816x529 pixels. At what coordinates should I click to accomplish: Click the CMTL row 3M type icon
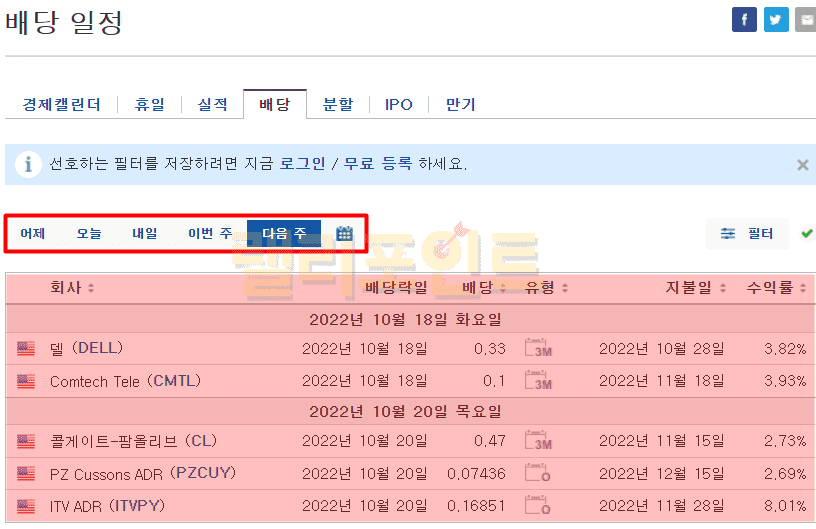(539, 381)
